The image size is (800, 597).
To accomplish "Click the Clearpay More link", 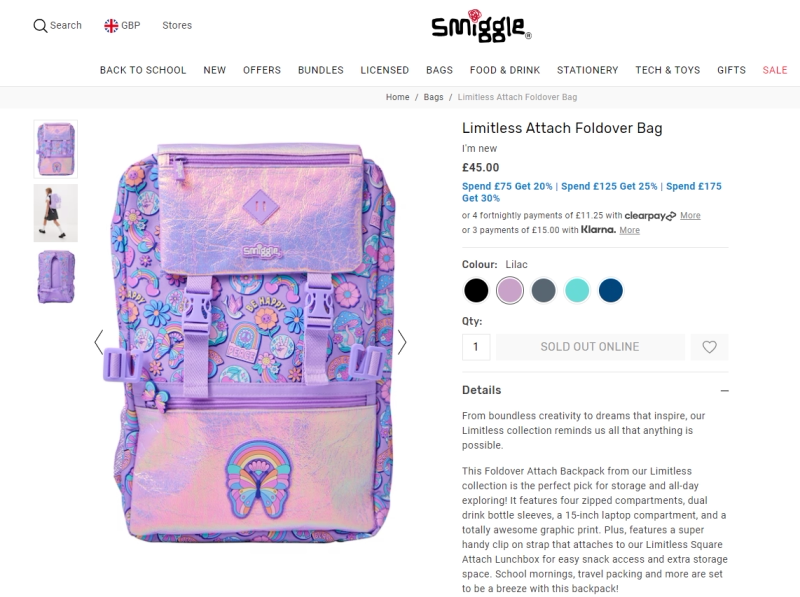I will 690,215.
